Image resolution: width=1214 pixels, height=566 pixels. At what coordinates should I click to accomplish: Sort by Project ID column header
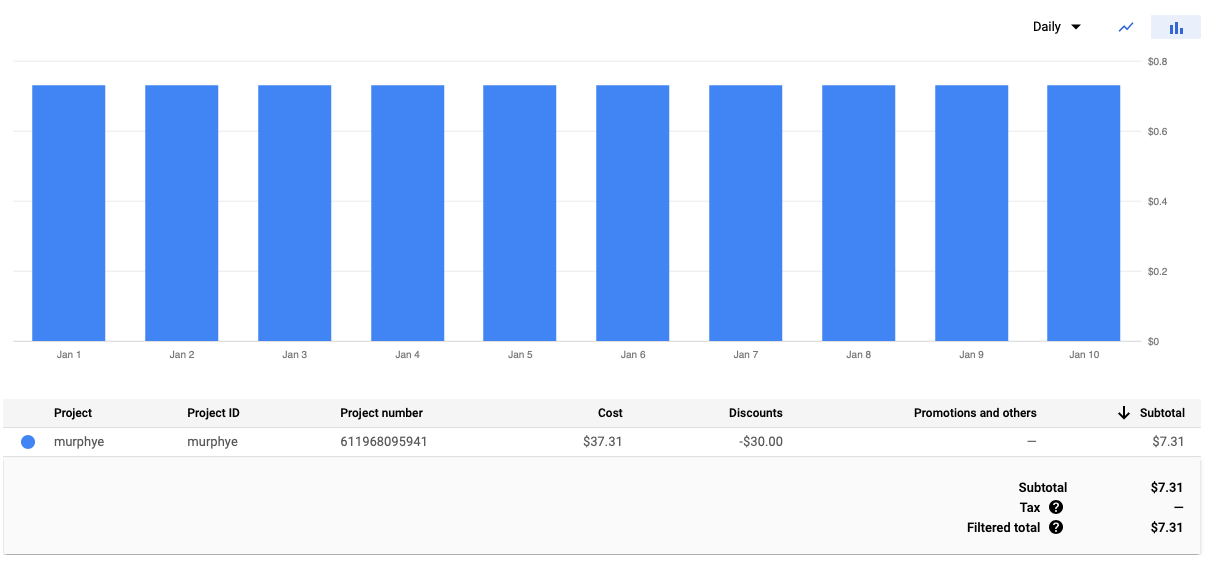pyautogui.click(x=213, y=413)
